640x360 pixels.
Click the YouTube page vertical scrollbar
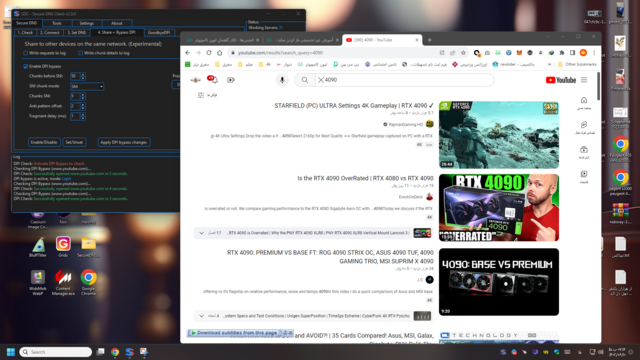[x=598, y=86]
